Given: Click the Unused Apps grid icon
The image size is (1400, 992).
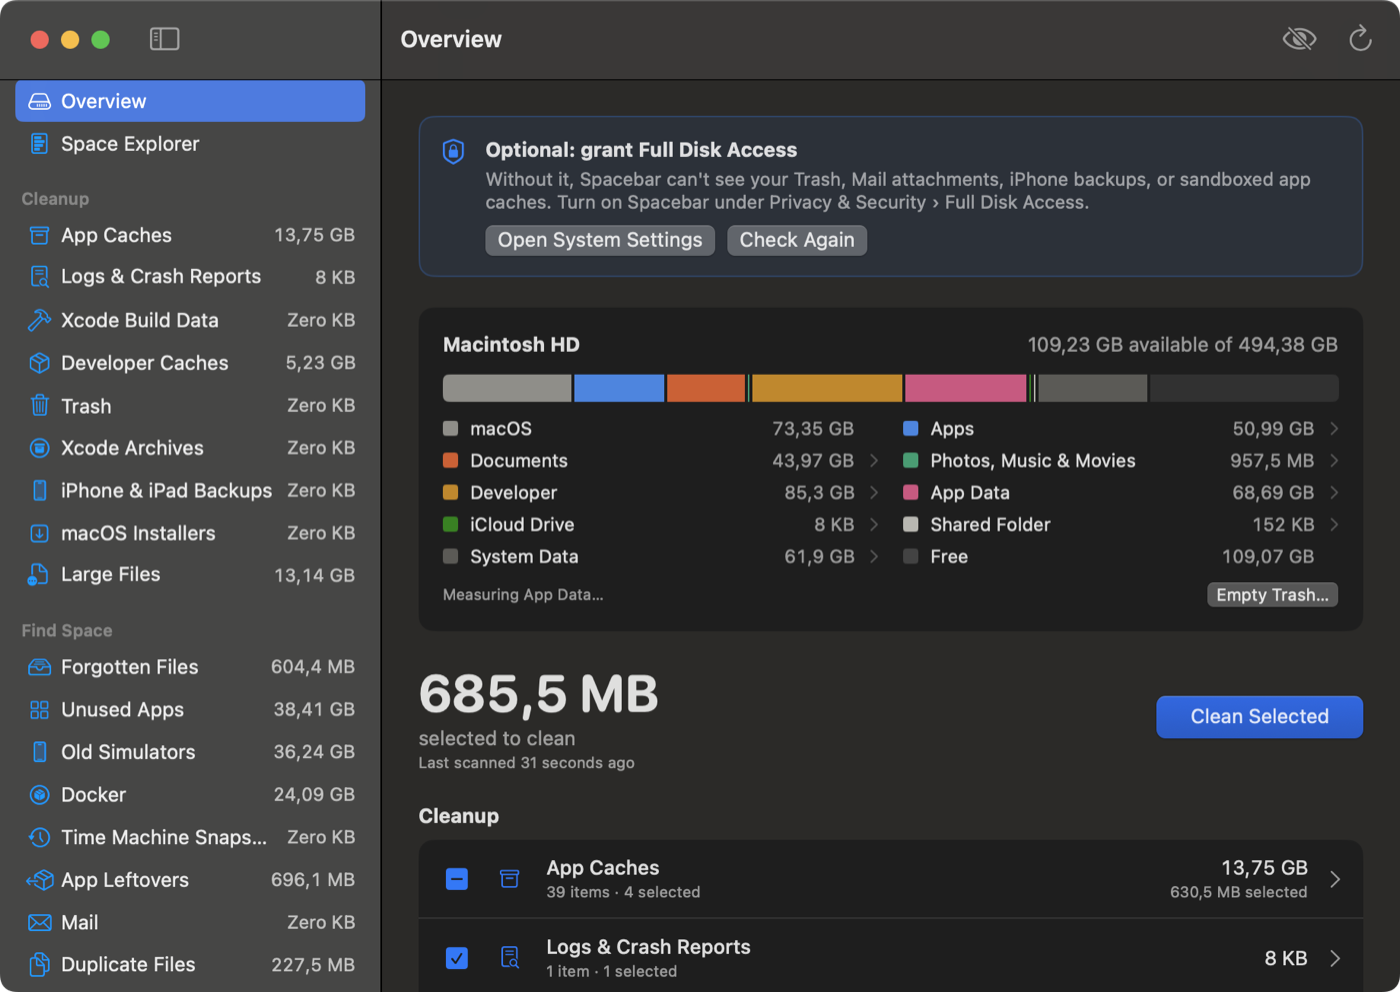Looking at the screenshot, I should (39, 710).
